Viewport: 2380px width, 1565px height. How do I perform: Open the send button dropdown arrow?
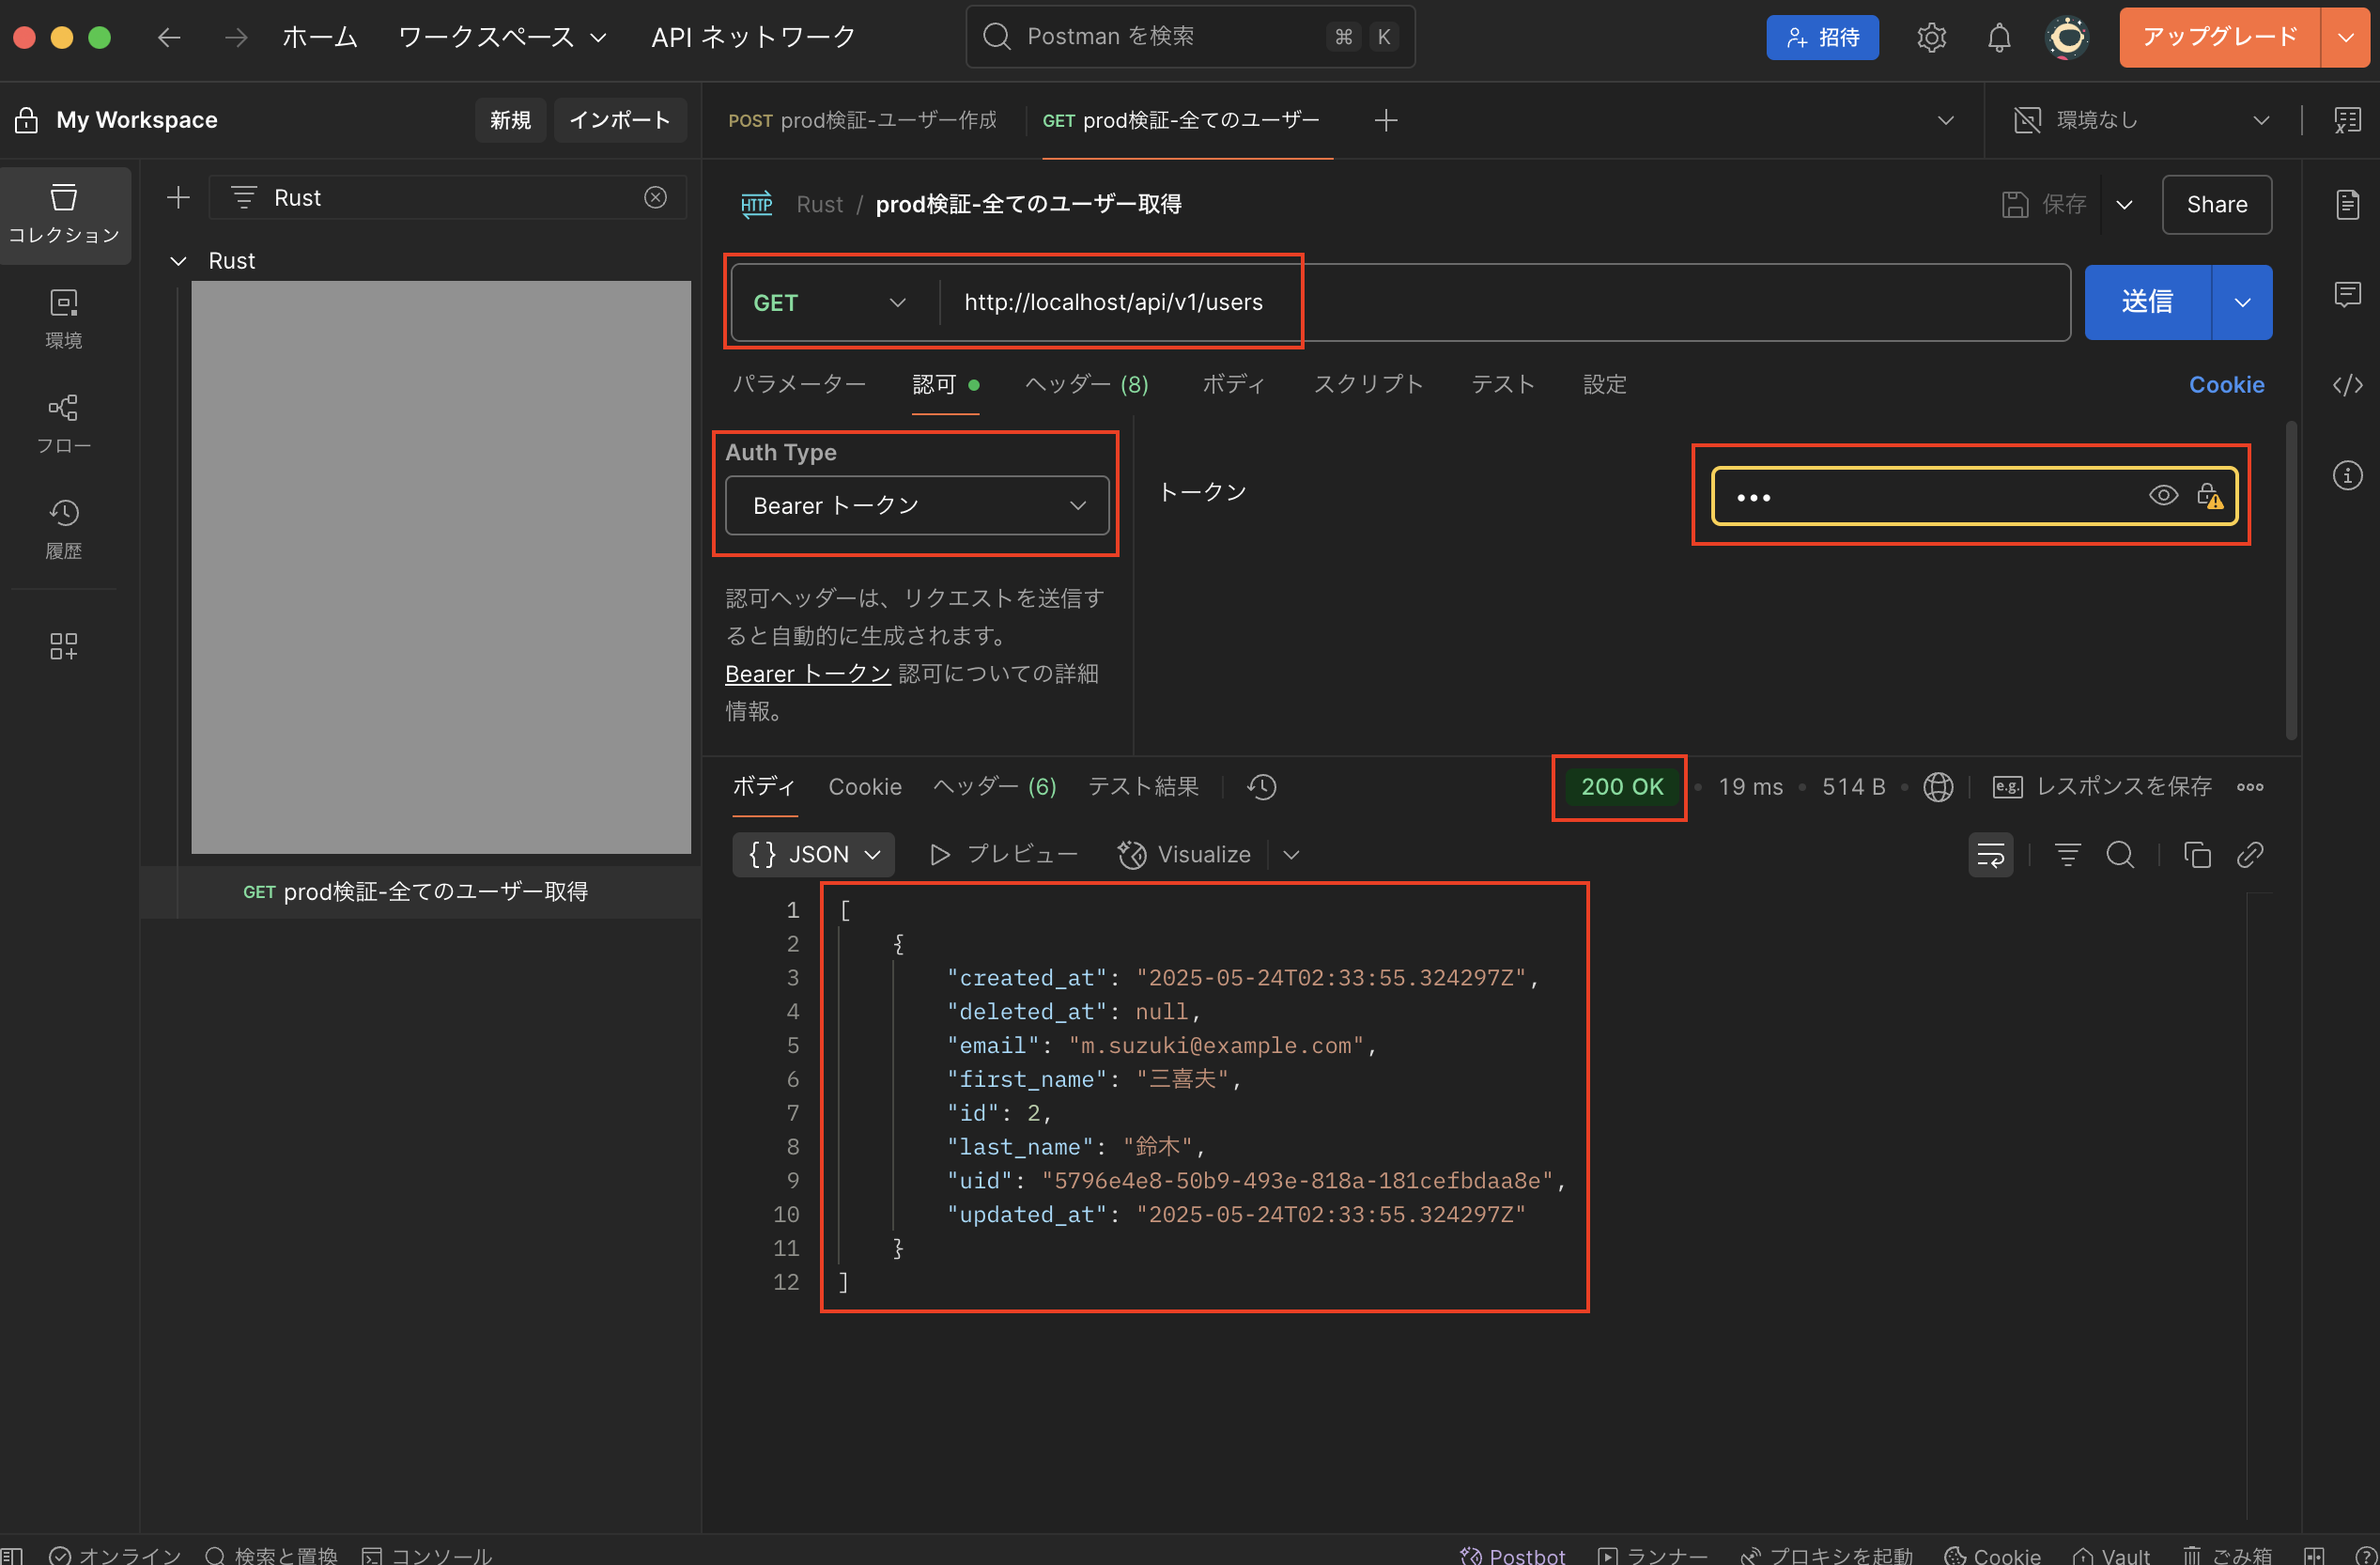point(2242,302)
